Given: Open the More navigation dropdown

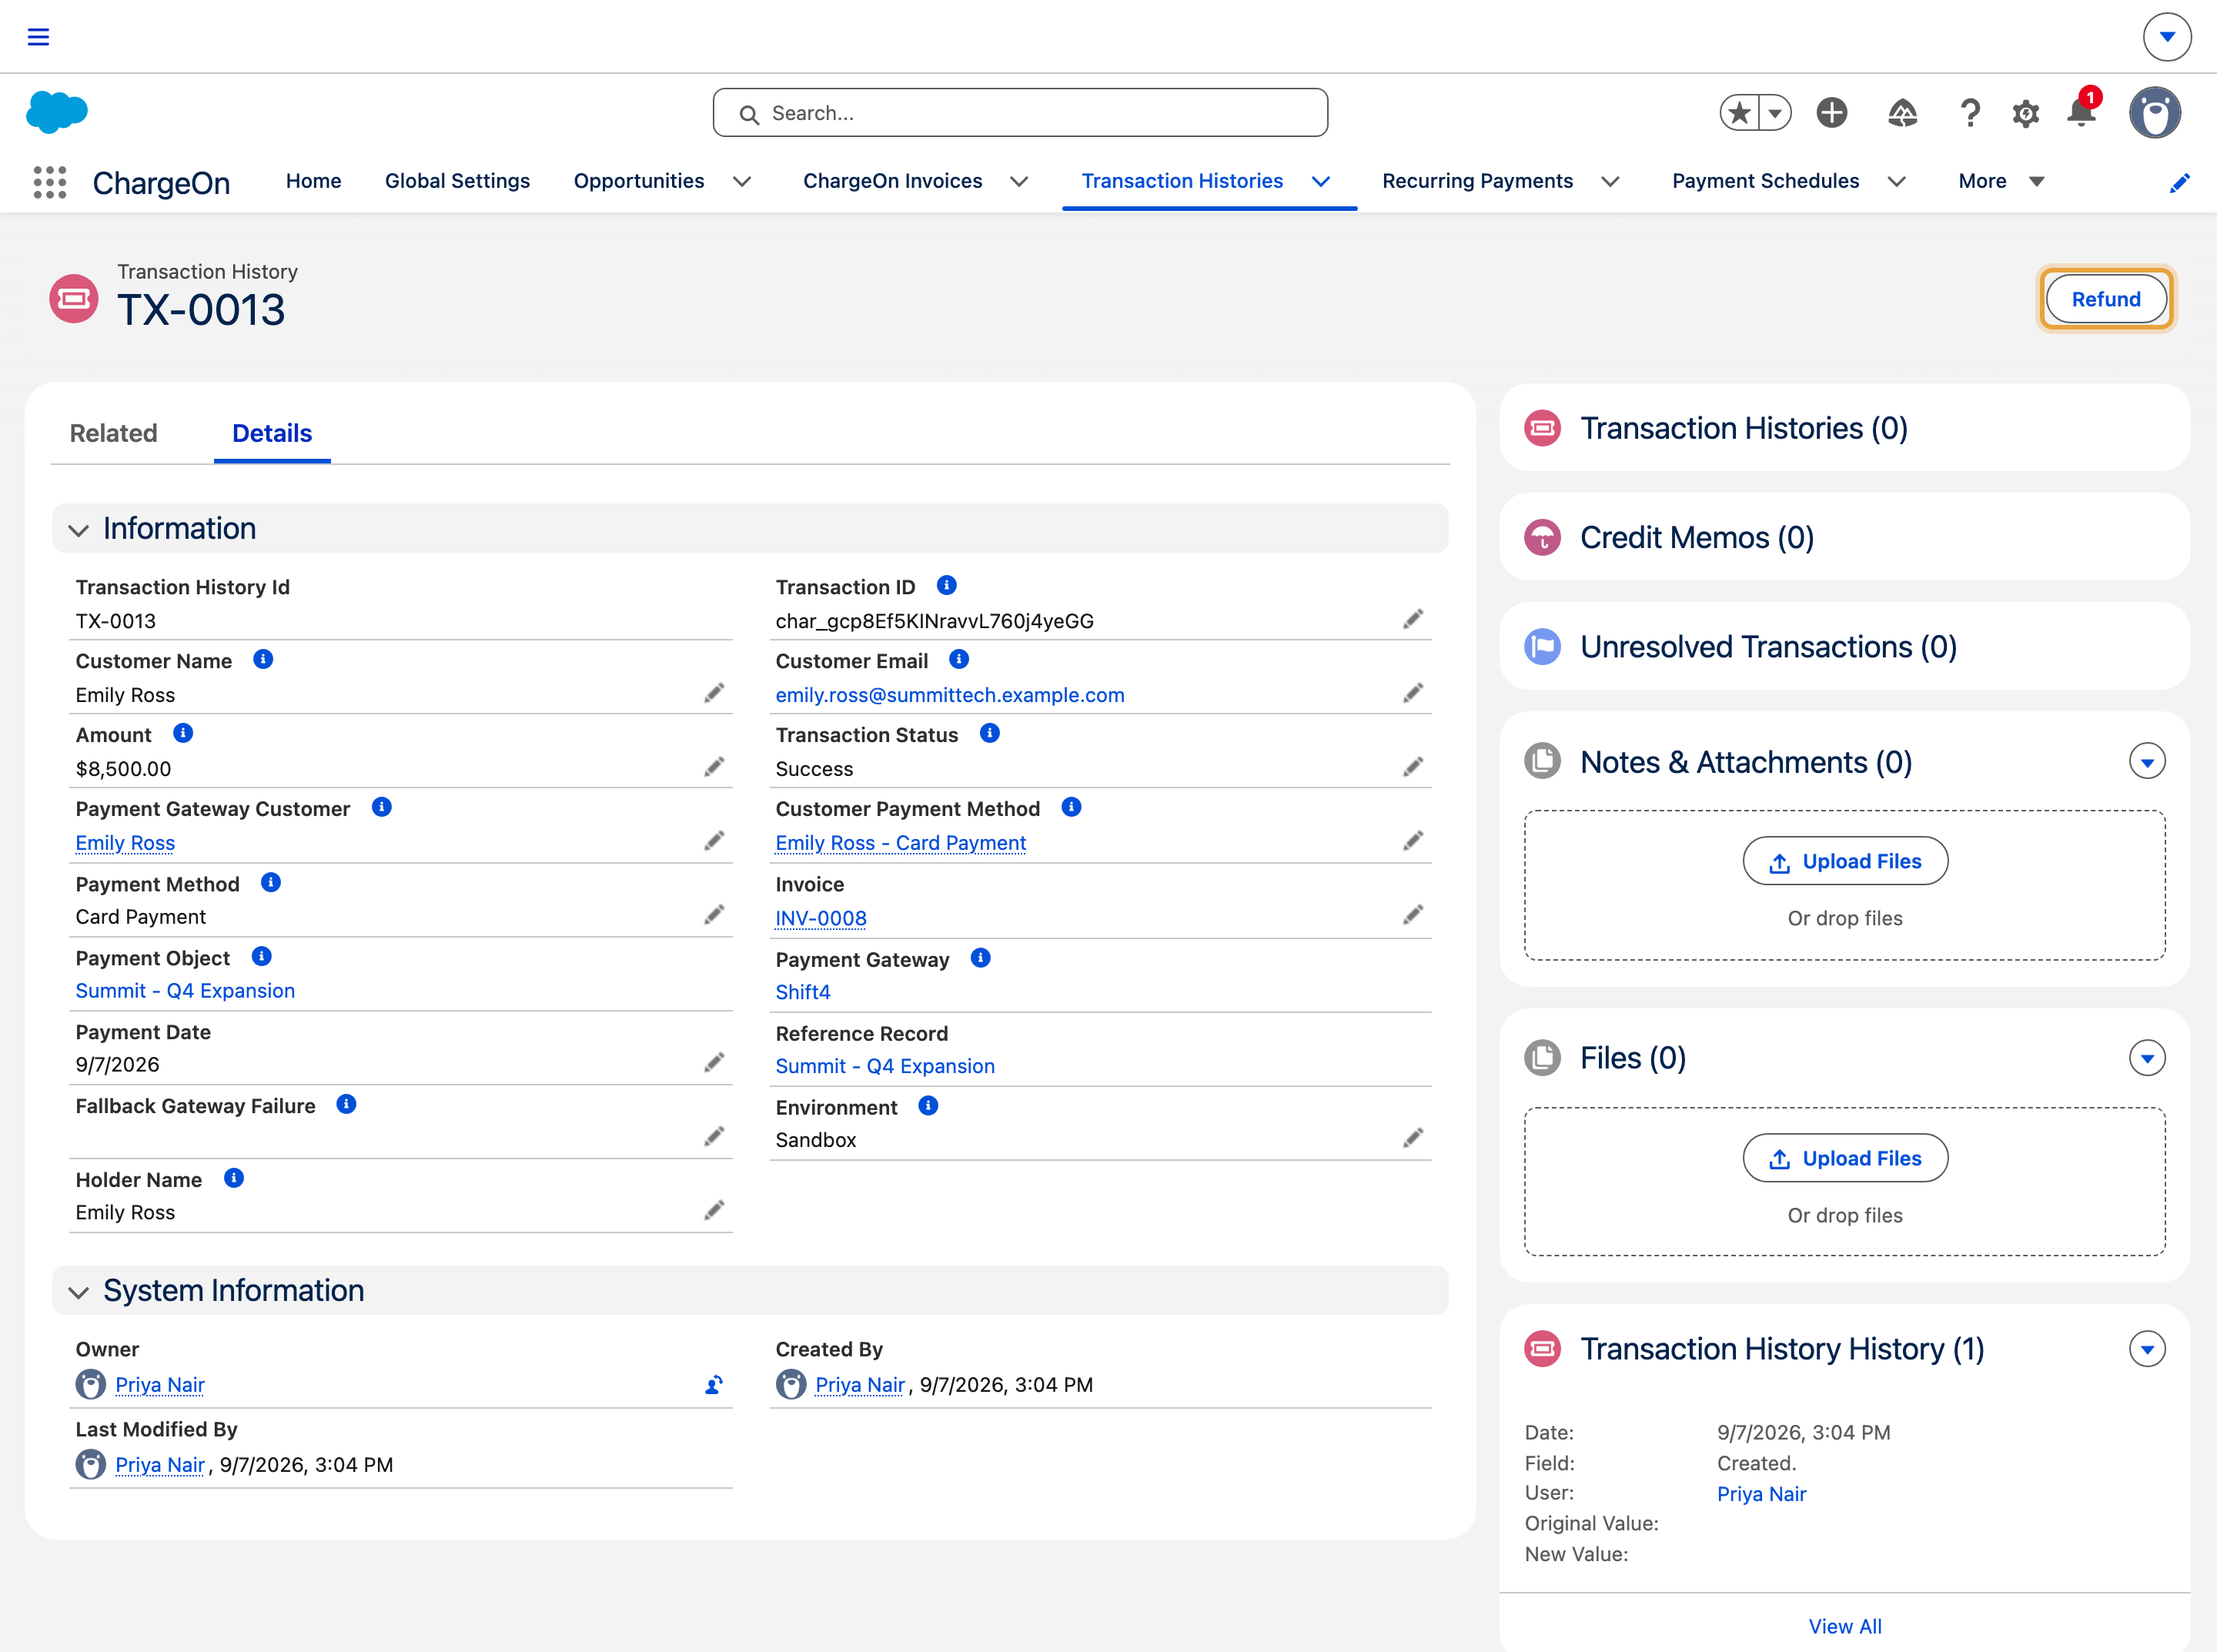Looking at the screenshot, I should point(2001,182).
